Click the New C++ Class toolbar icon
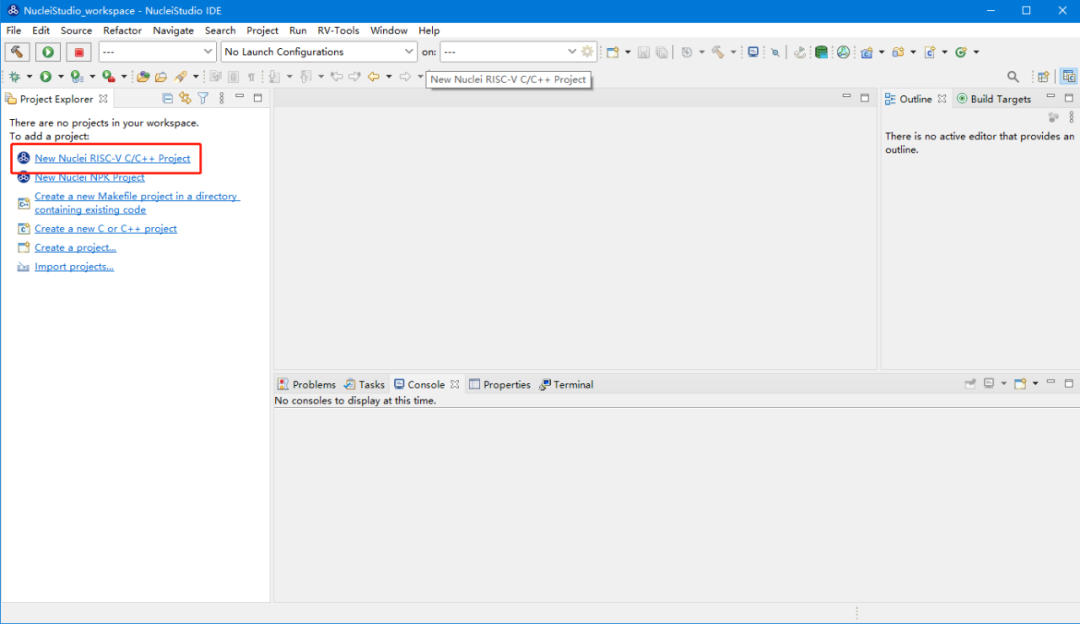Viewport: 1080px width, 624px height. (x=962, y=52)
